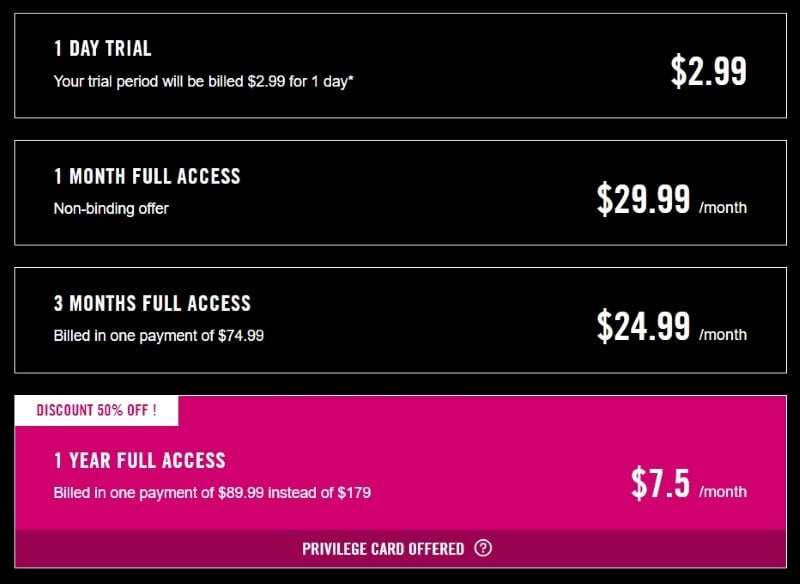Screen dimensions: 800x584
Task: Click the 'Non-binding offer' description text
Action: click(111, 209)
